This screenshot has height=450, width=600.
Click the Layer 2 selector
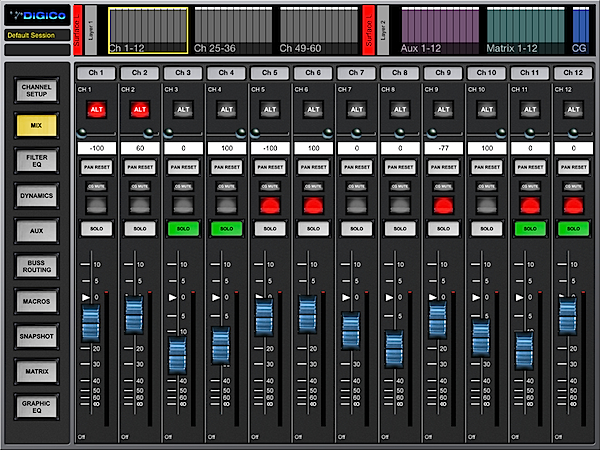(x=383, y=30)
